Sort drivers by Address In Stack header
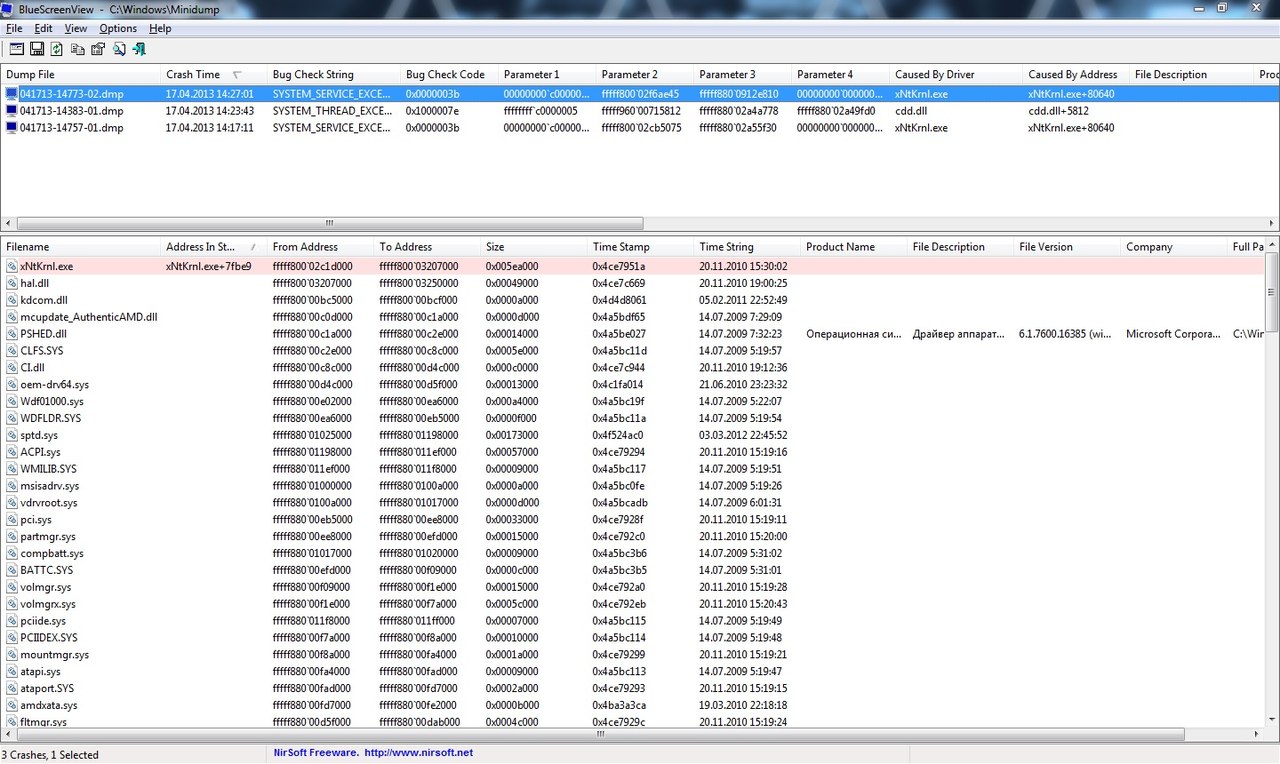Viewport: 1280px width, 764px height. (214, 247)
